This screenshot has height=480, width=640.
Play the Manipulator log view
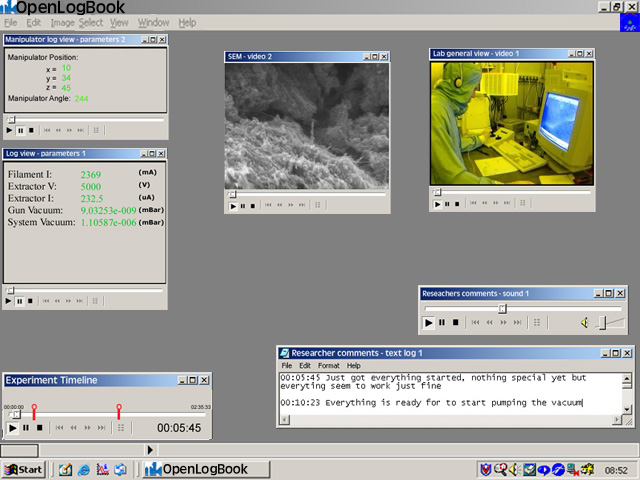coord(9,130)
